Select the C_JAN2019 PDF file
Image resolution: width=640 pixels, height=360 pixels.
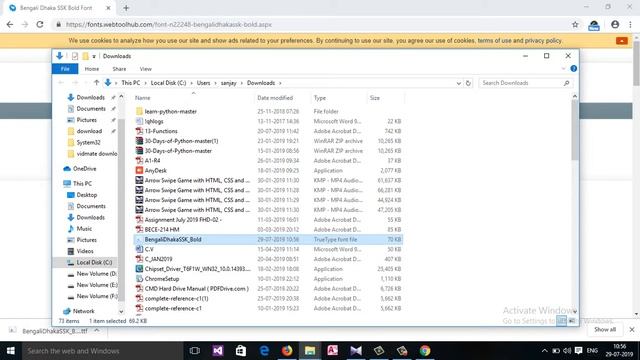[158, 259]
